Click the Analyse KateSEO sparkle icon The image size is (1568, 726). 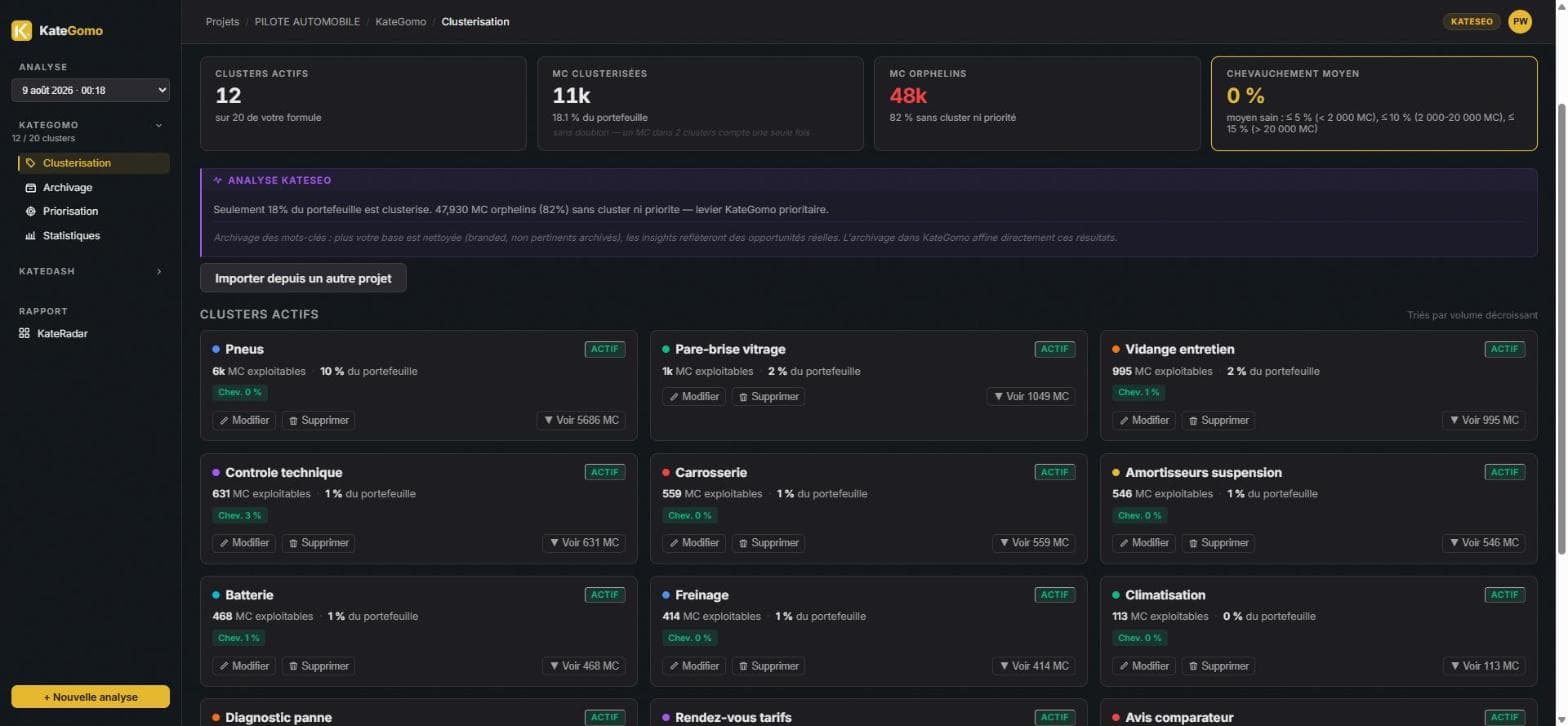click(x=218, y=181)
